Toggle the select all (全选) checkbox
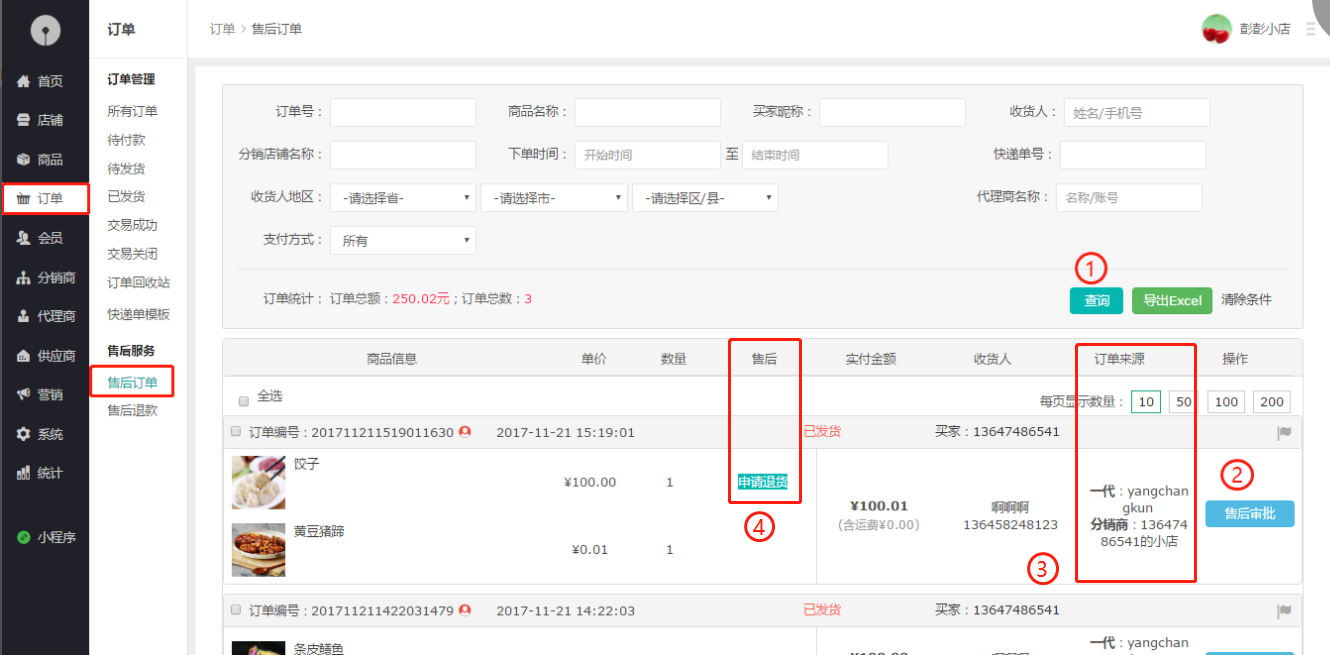 [x=243, y=401]
